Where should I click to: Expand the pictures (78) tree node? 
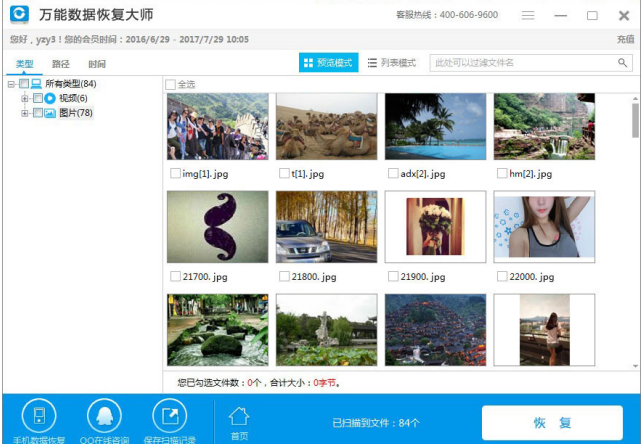click(25, 113)
